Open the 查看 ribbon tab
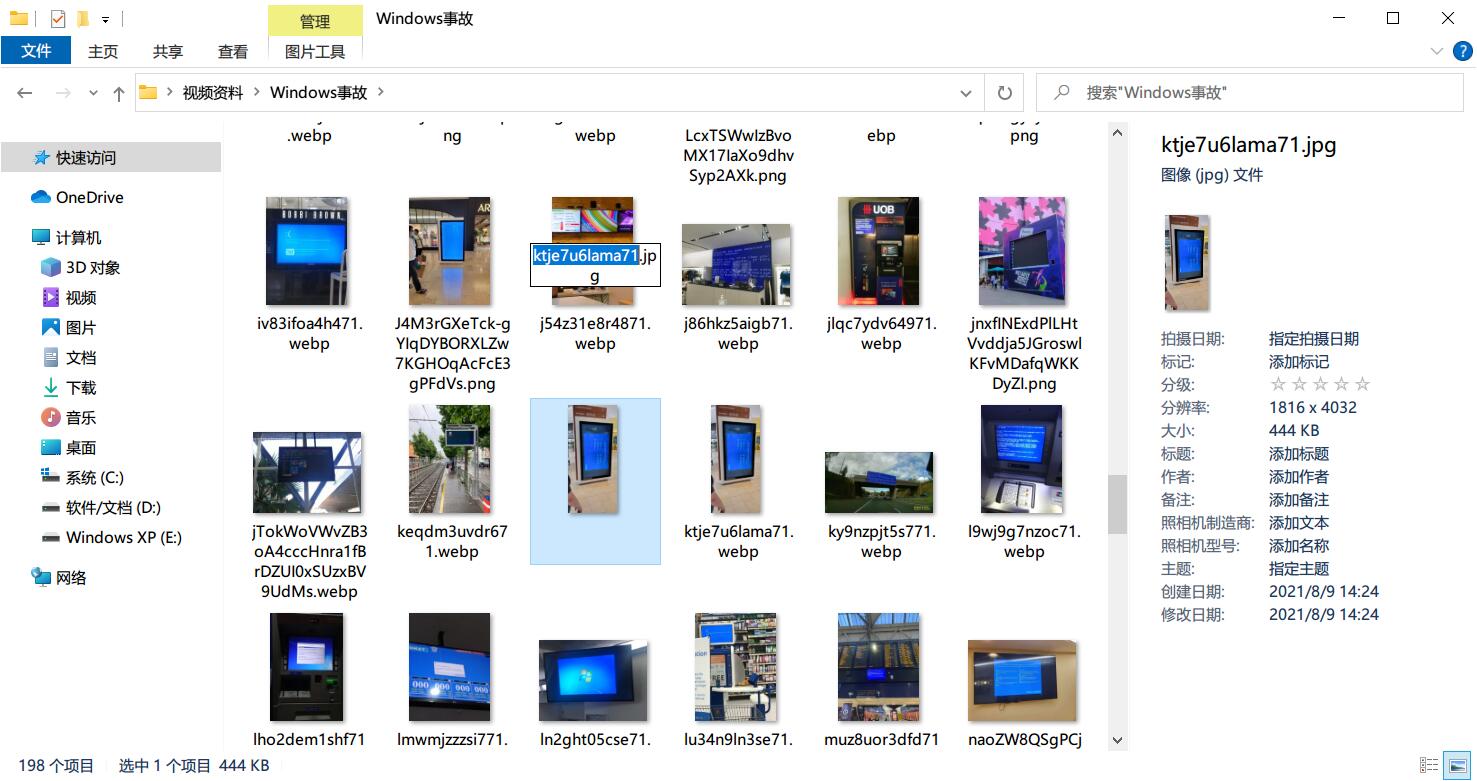The image size is (1477, 781). coord(232,51)
